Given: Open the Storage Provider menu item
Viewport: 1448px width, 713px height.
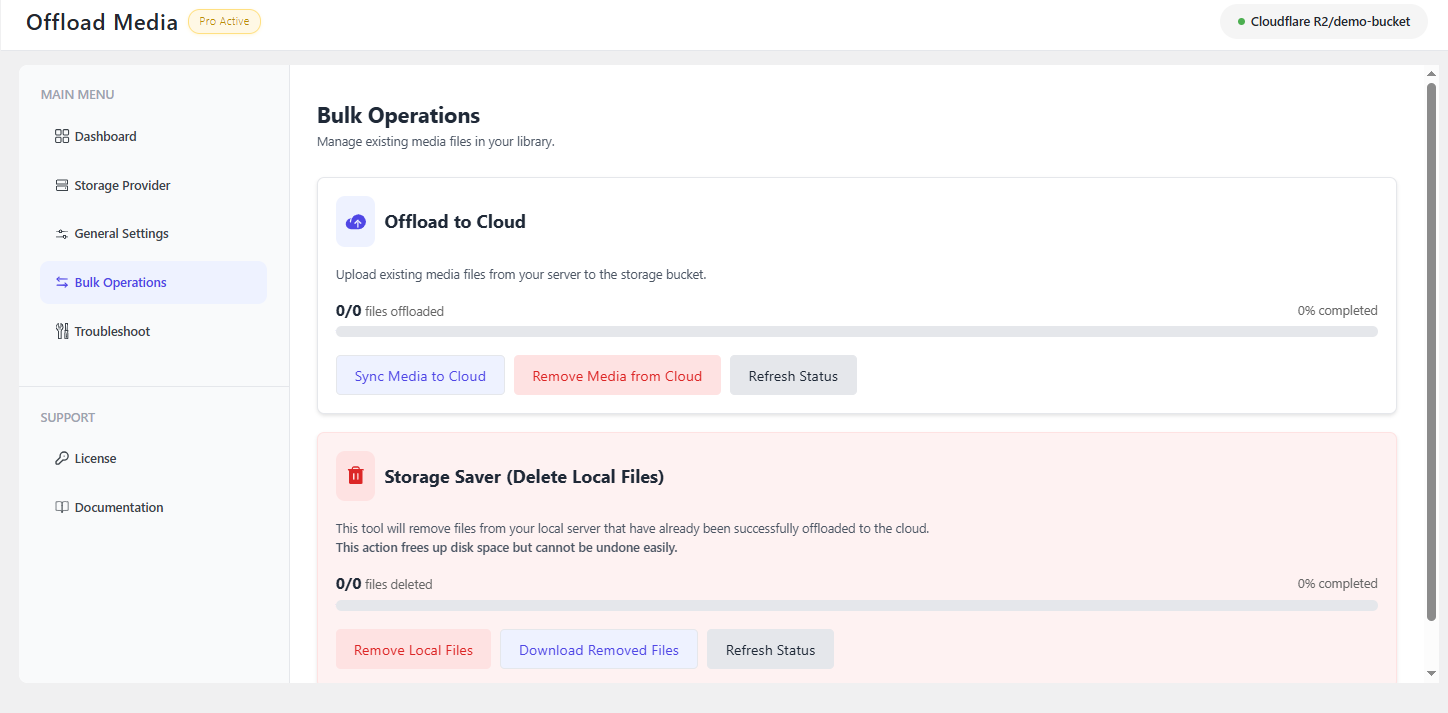Looking at the screenshot, I should click(x=122, y=185).
